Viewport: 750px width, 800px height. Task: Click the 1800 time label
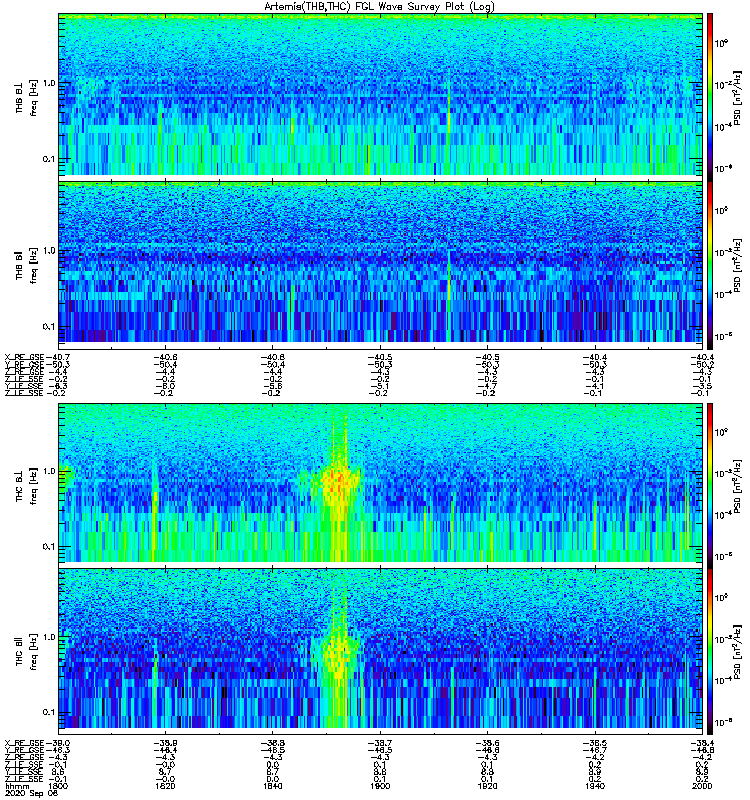pyautogui.click(x=57, y=786)
